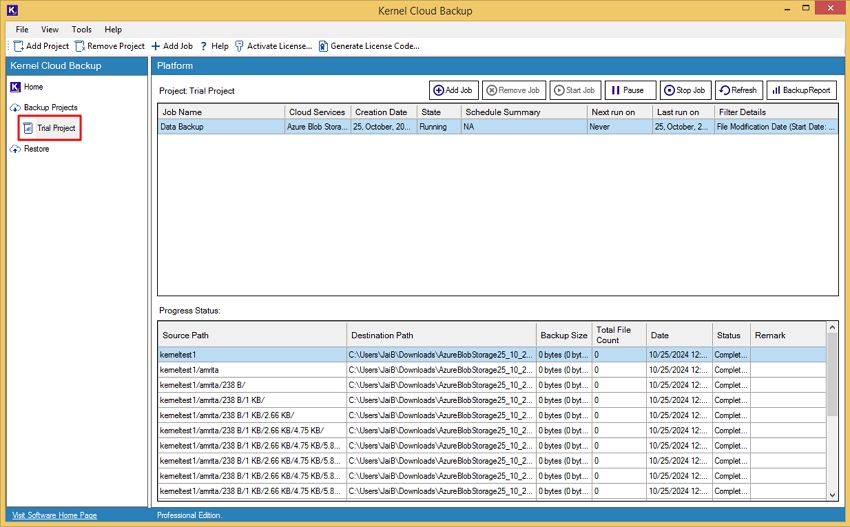
Task: Click the Start Job button
Action: point(575,90)
